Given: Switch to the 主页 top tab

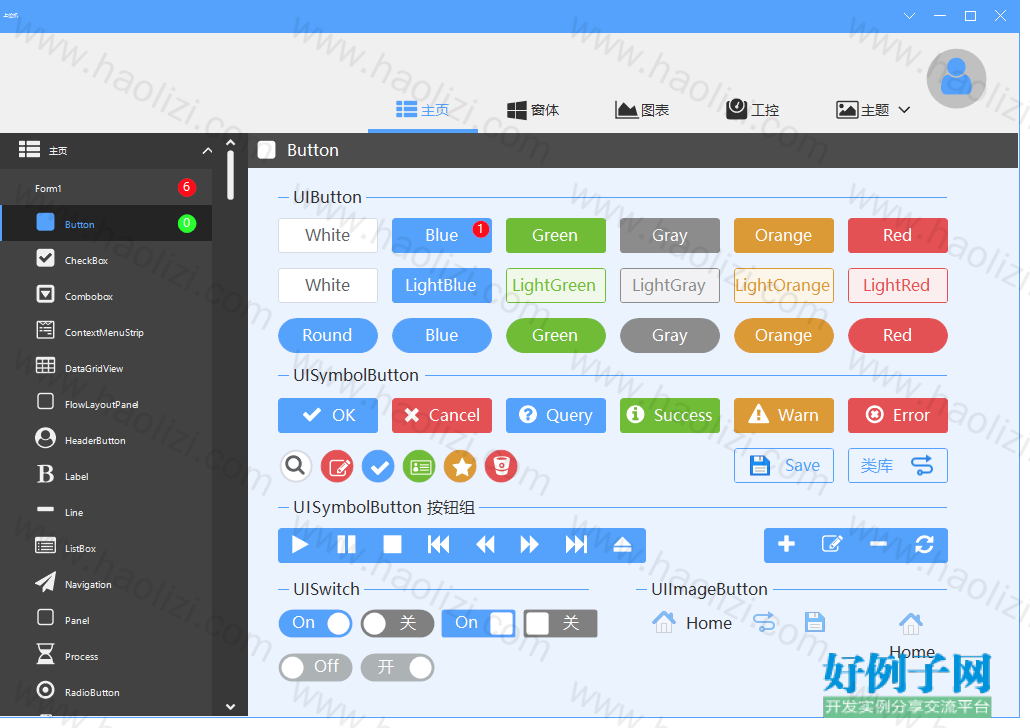Looking at the screenshot, I should (x=422, y=110).
